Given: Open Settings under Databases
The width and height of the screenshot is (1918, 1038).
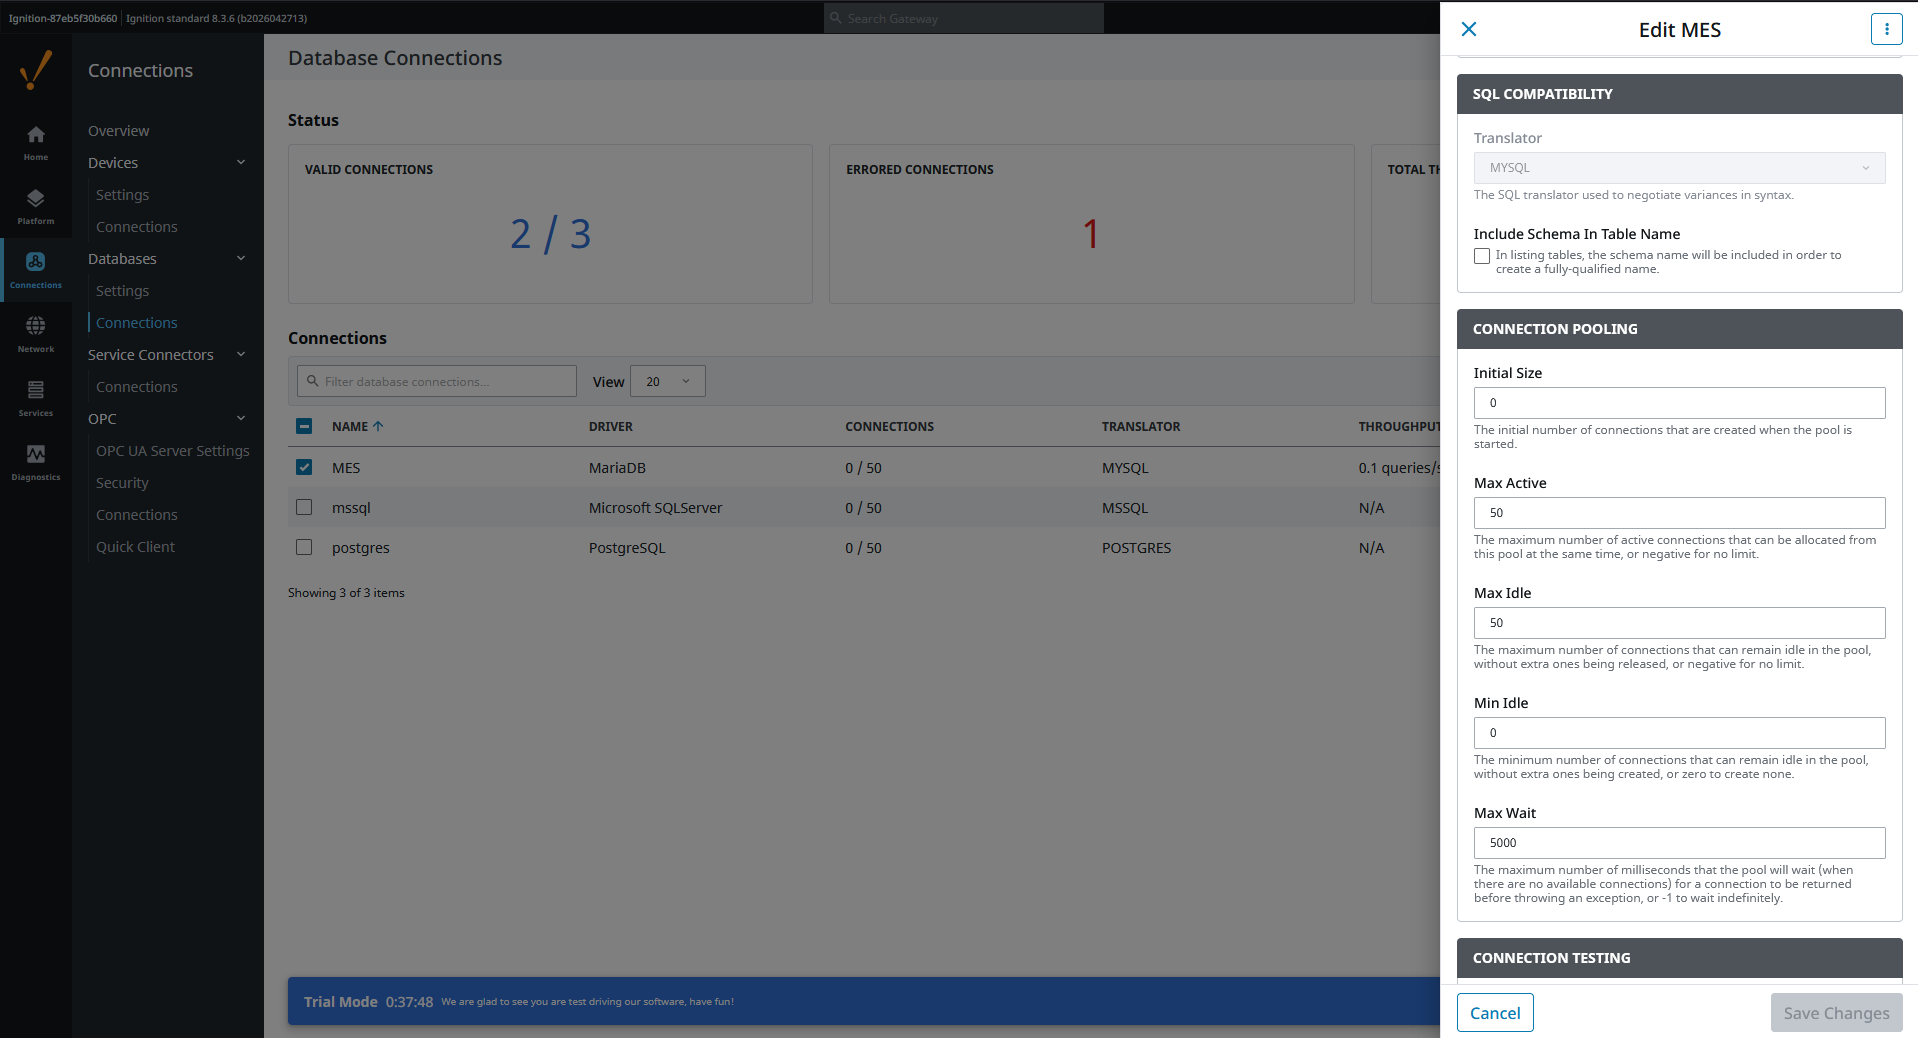Looking at the screenshot, I should coord(122,291).
